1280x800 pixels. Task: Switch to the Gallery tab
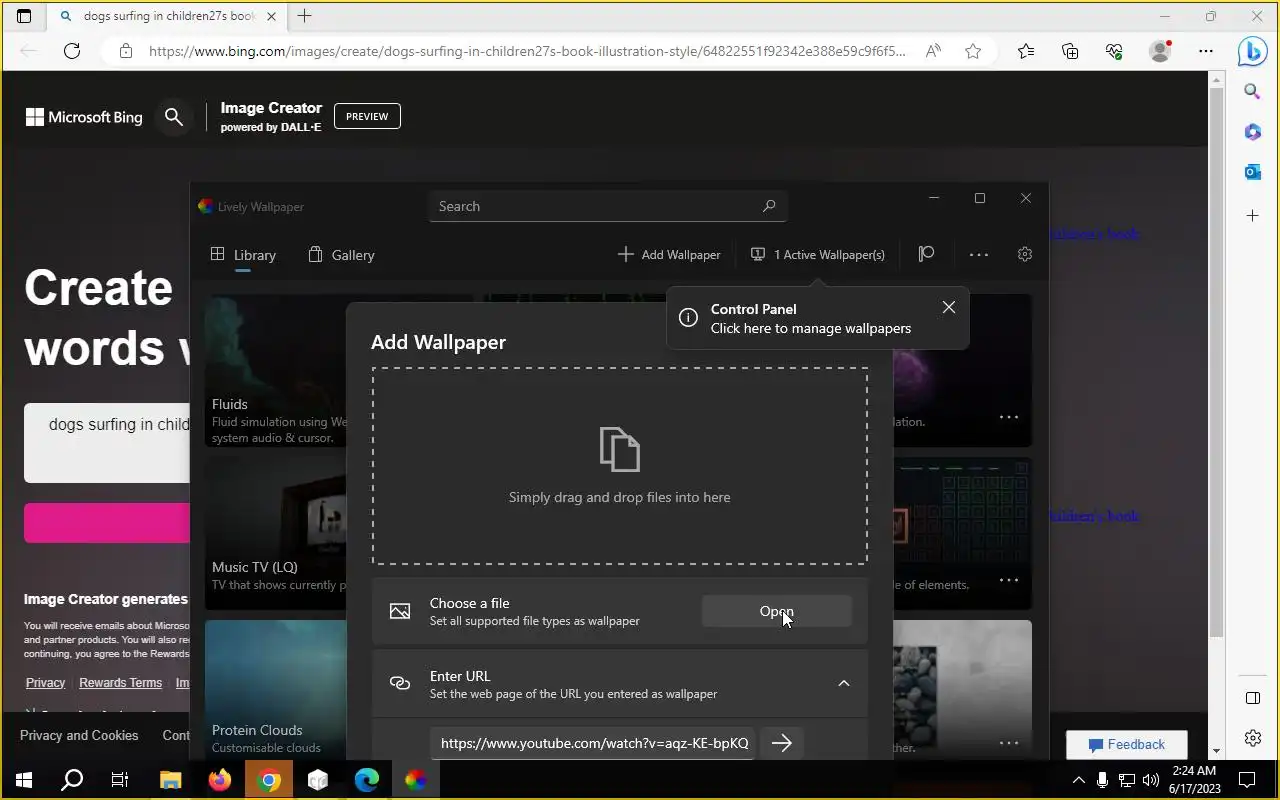pyautogui.click(x=341, y=255)
